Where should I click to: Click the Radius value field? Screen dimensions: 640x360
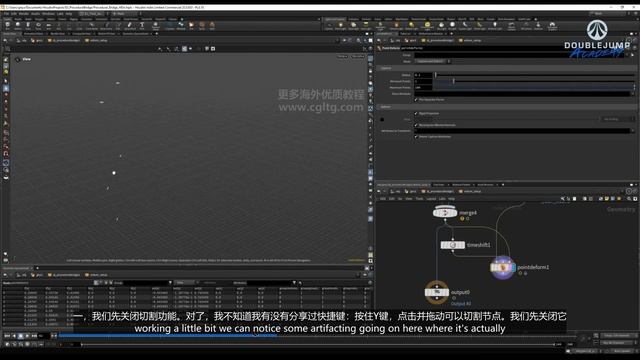[x=423, y=75]
